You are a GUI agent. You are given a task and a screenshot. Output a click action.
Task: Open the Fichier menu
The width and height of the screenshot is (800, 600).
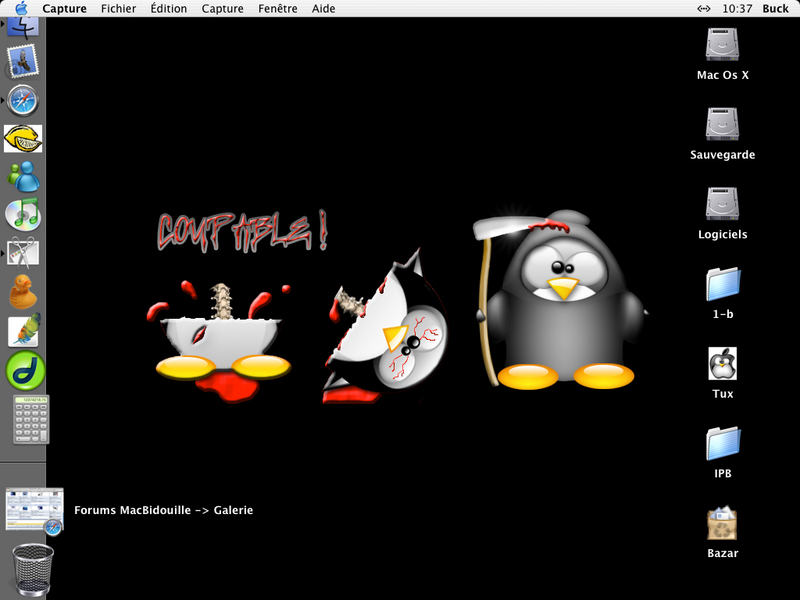point(118,9)
